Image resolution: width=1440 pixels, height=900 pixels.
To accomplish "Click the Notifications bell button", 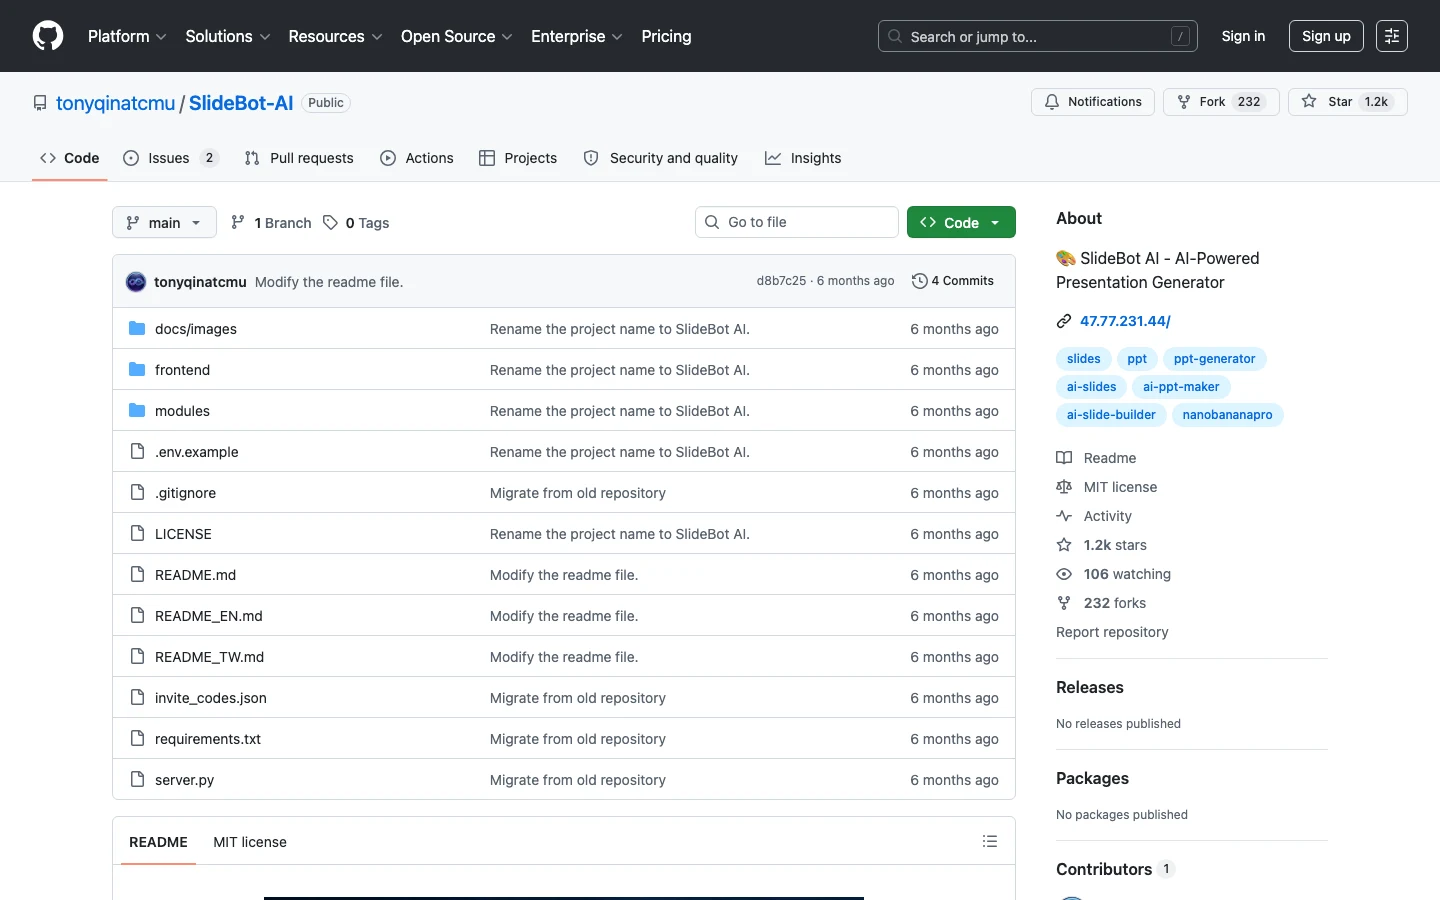I will [x=1093, y=102].
